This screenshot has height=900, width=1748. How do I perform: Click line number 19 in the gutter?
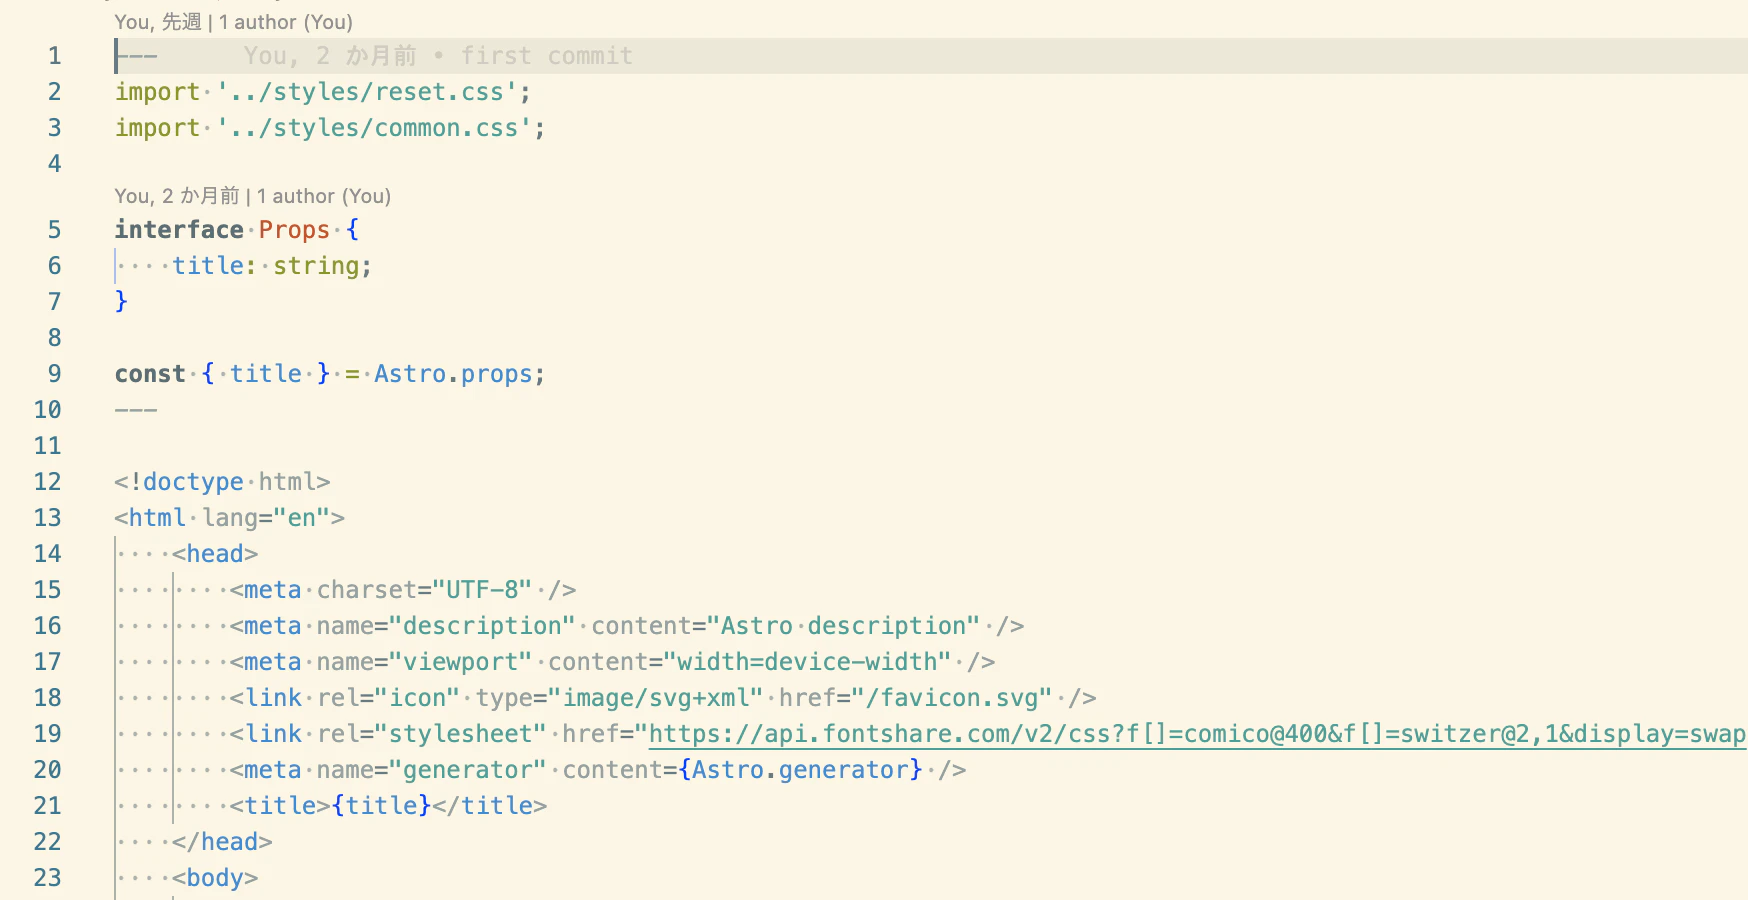[x=47, y=734]
